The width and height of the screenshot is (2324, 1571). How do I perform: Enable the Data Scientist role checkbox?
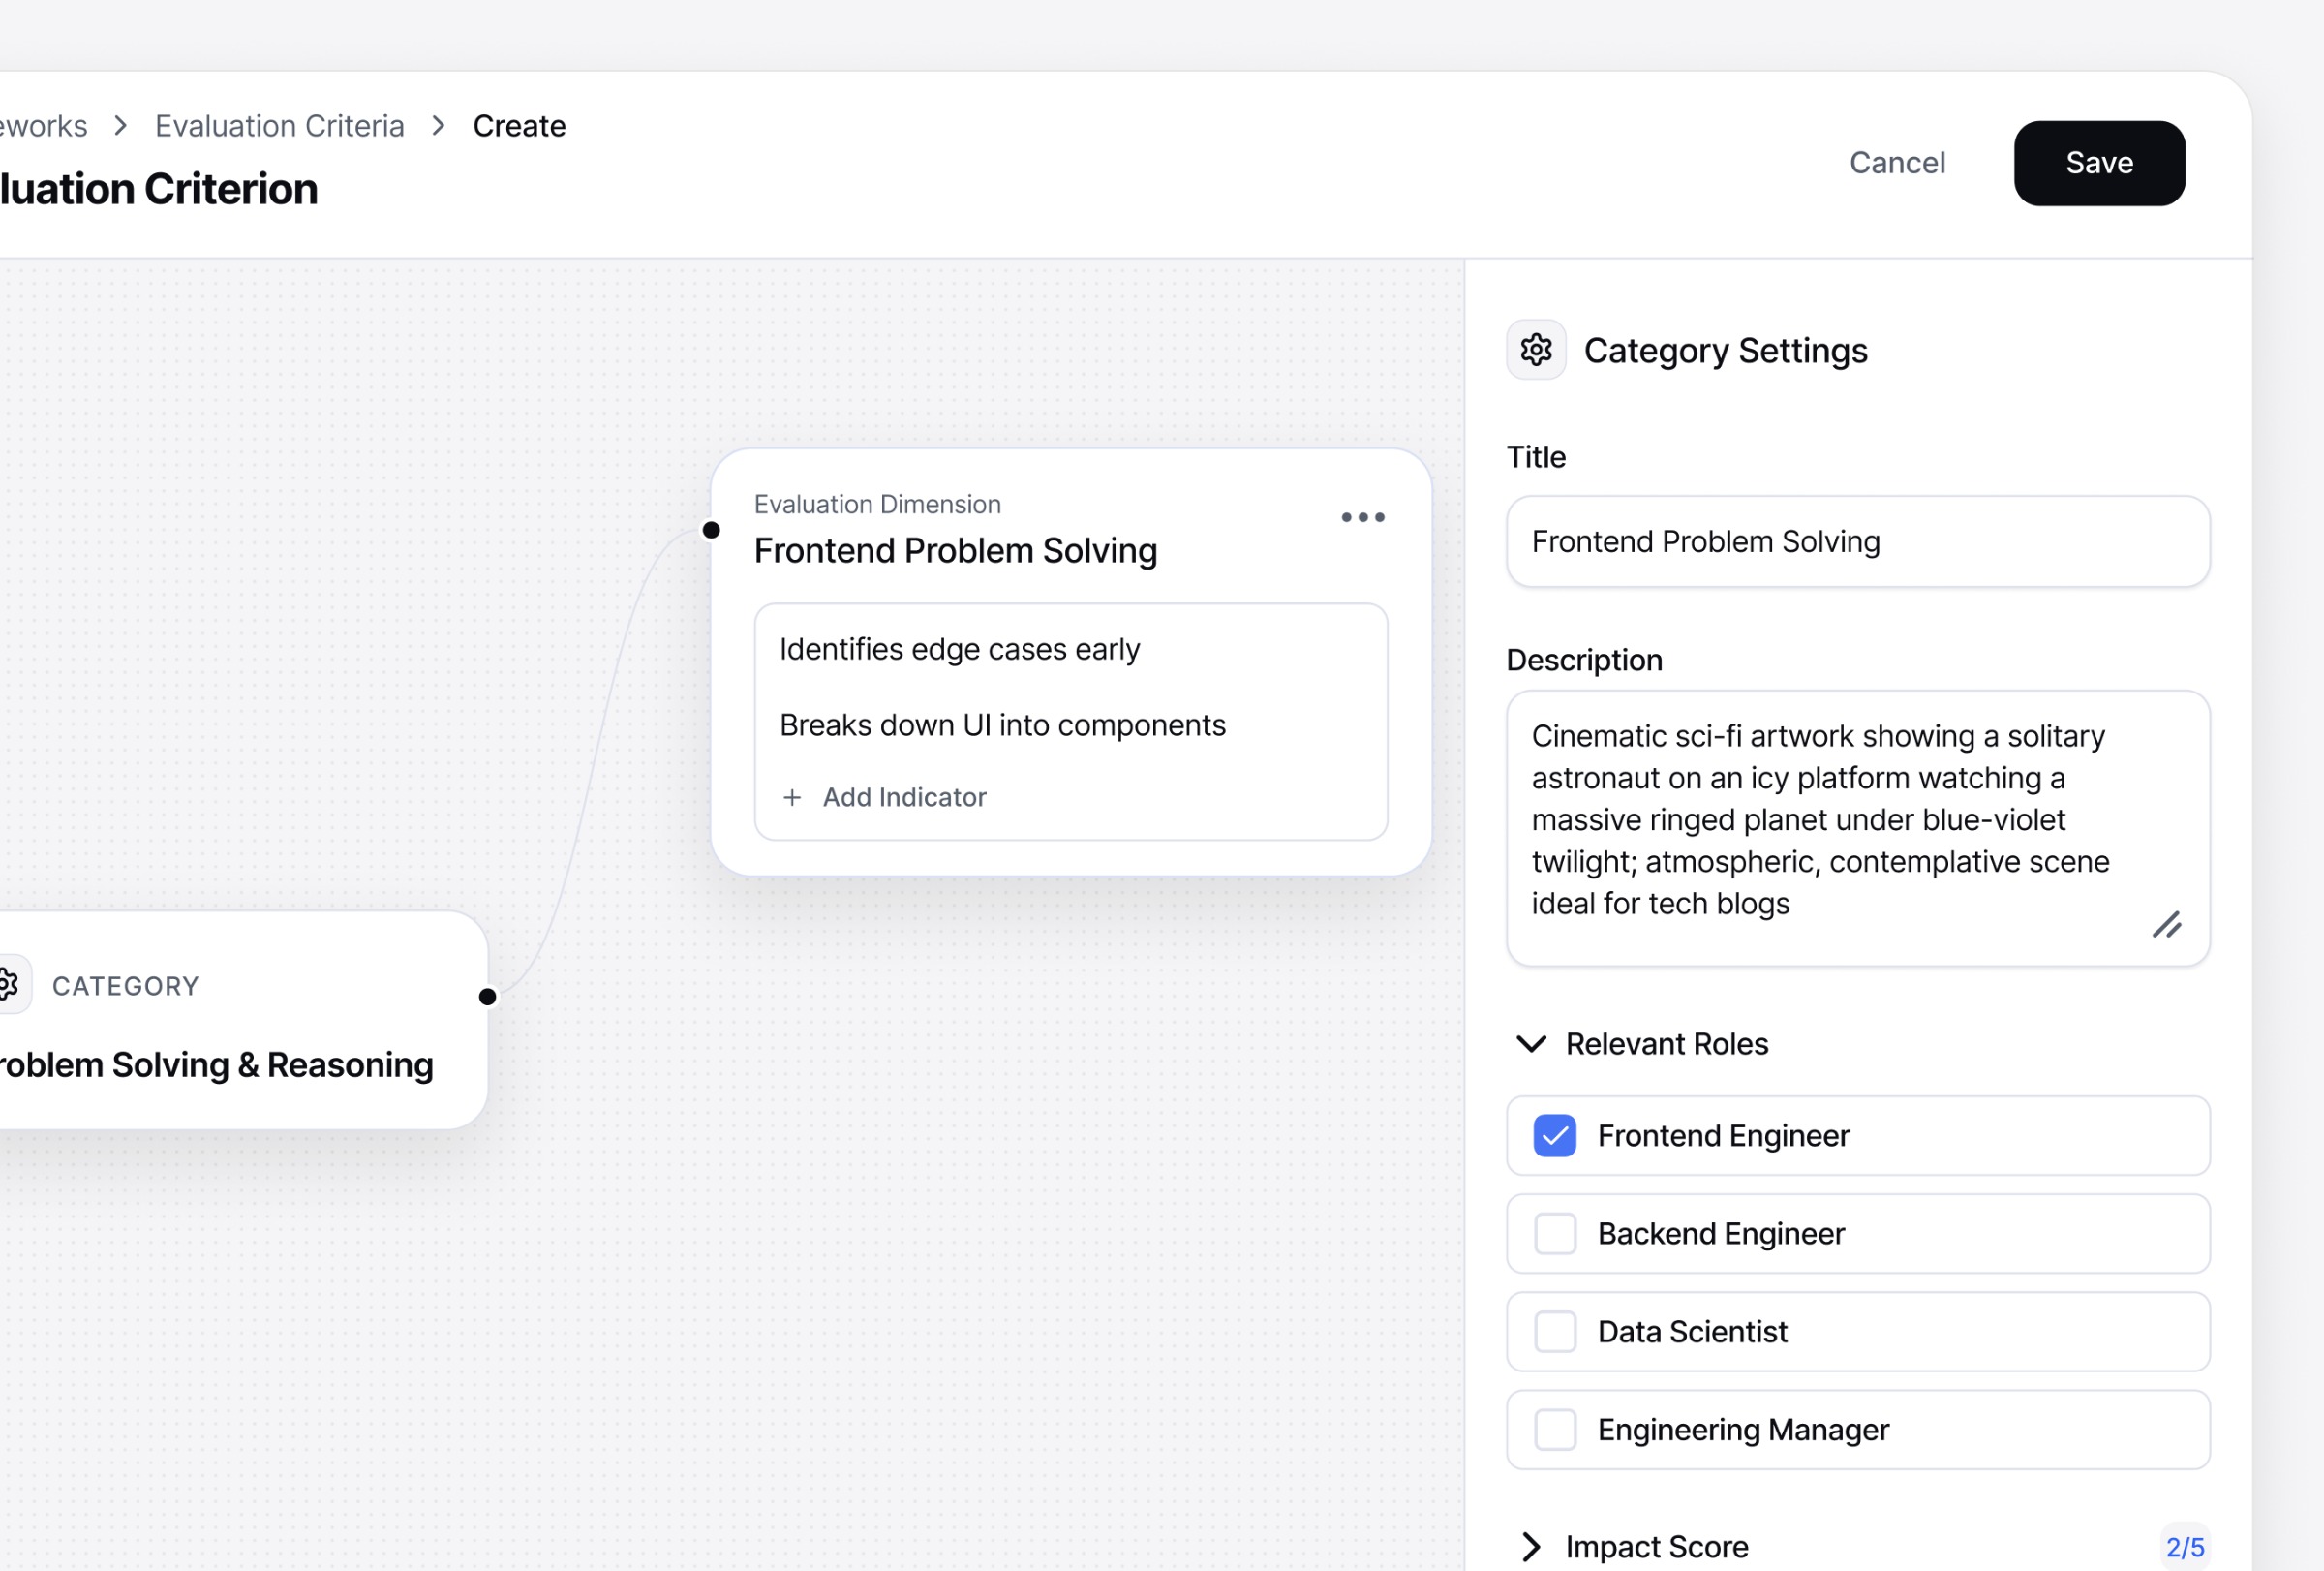coord(1554,1332)
